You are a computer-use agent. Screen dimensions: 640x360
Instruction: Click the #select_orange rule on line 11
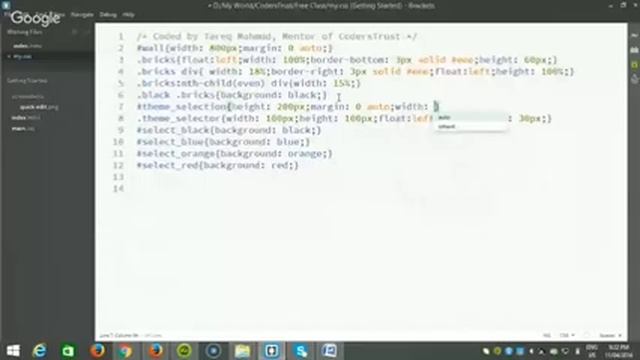(x=235, y=154)
